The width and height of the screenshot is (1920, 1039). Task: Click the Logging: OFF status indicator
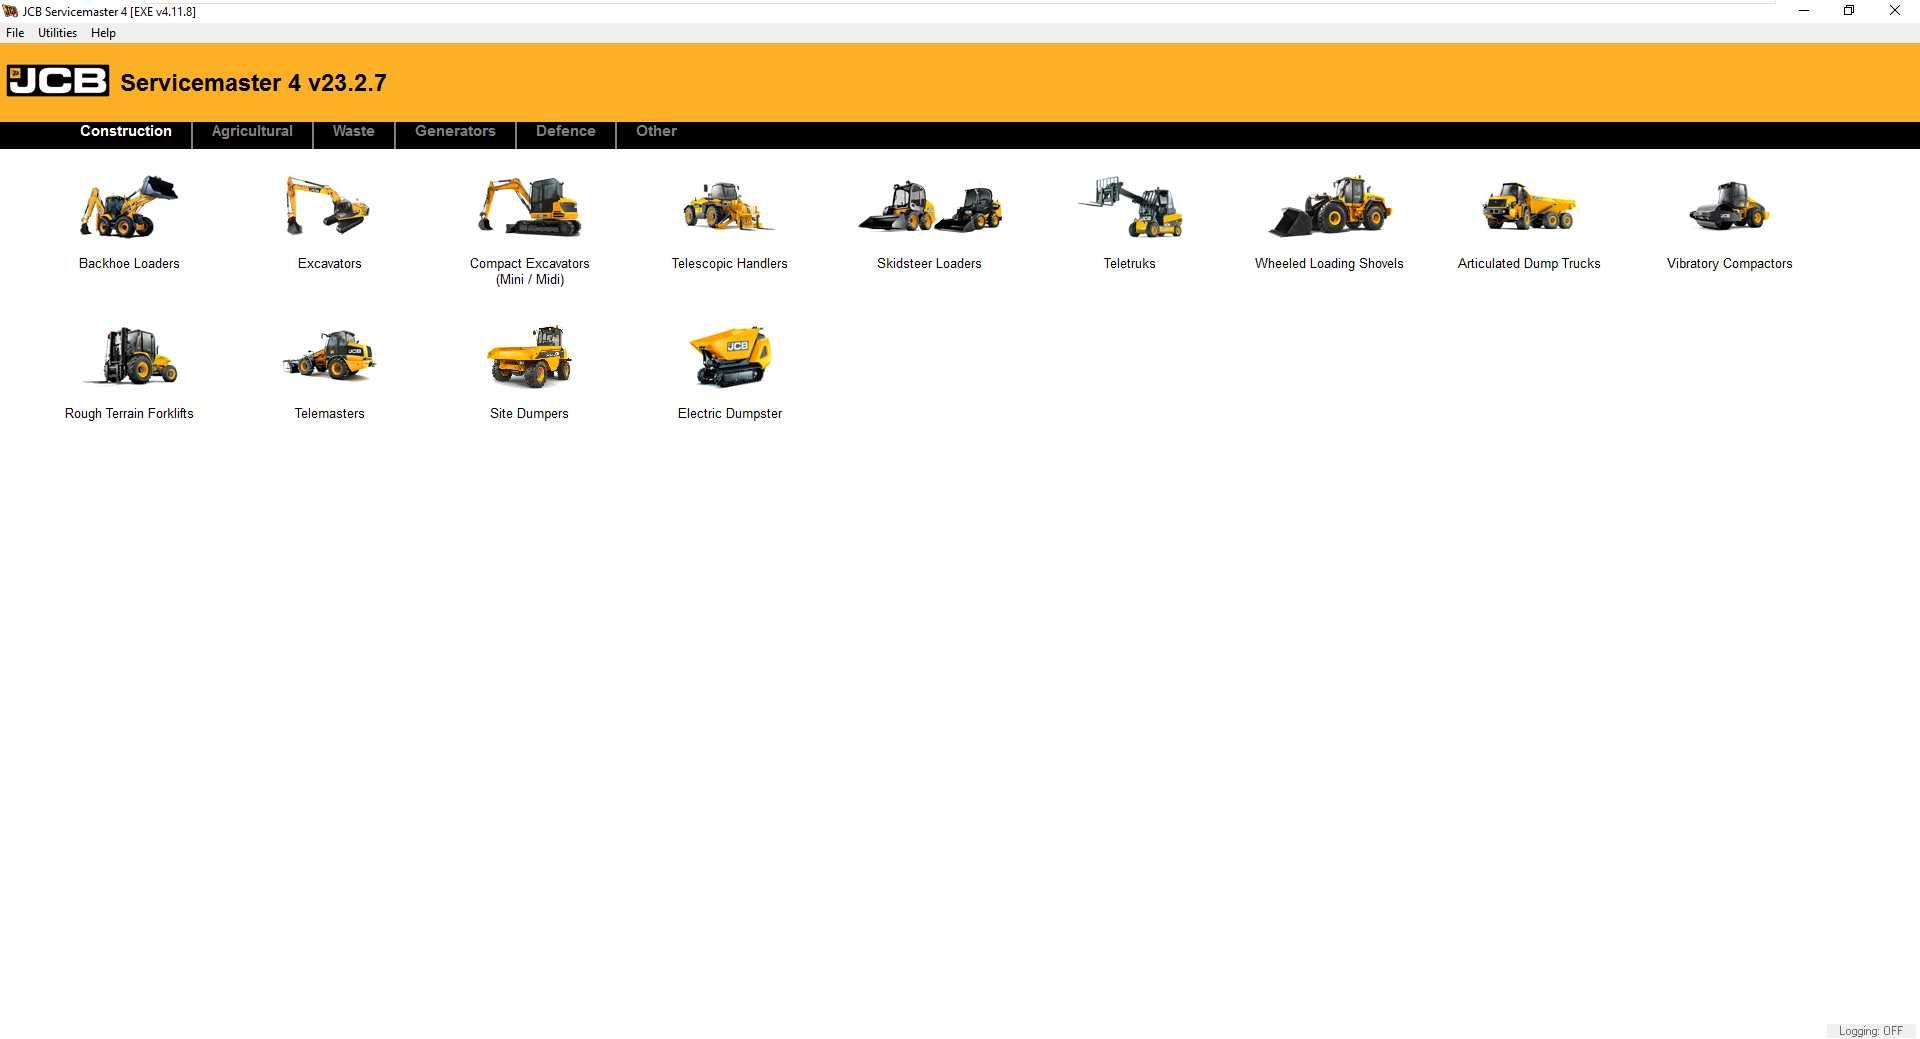tap(1870, 1031)
